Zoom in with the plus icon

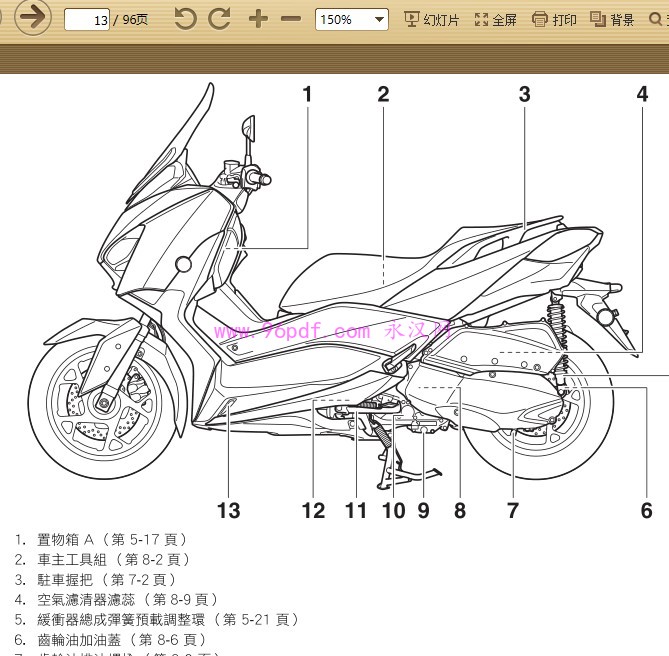tap(258, 19)
